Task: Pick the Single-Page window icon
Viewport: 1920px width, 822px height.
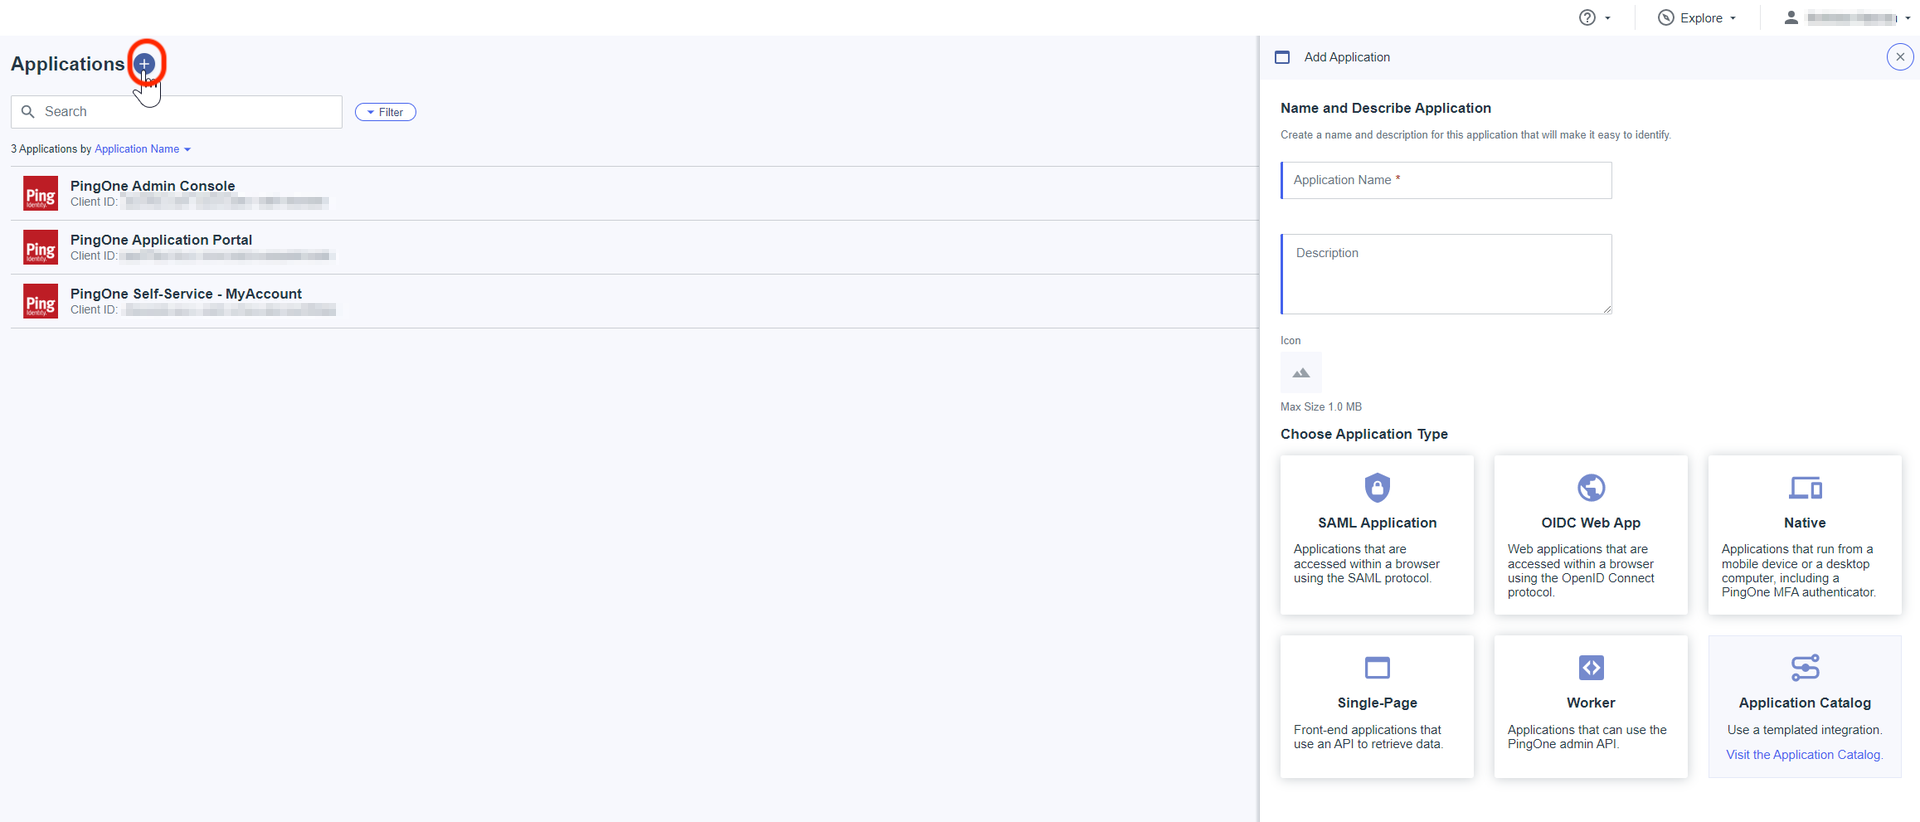Action: point(1377,668)
